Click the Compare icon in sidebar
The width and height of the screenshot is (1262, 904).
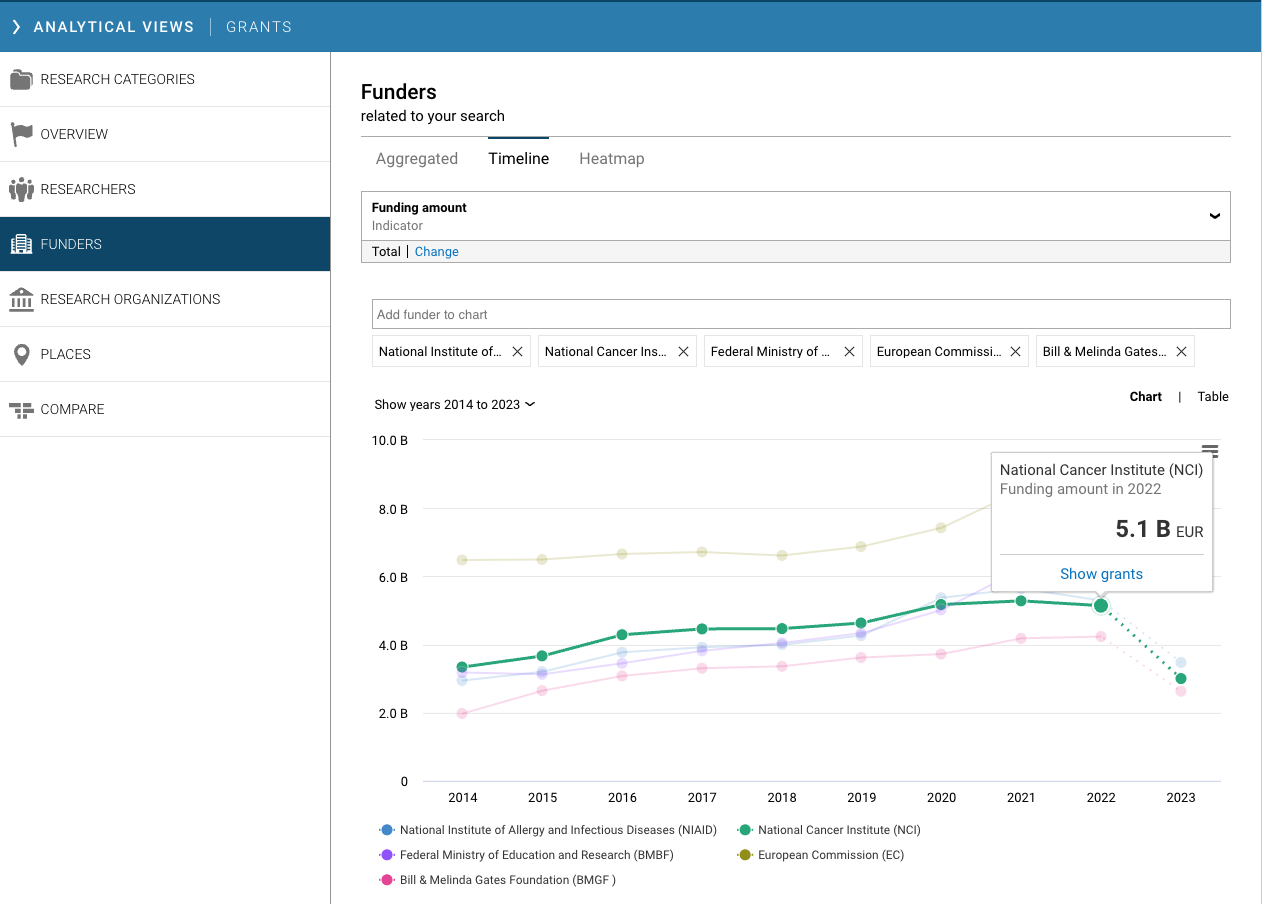tap(21, 409)
